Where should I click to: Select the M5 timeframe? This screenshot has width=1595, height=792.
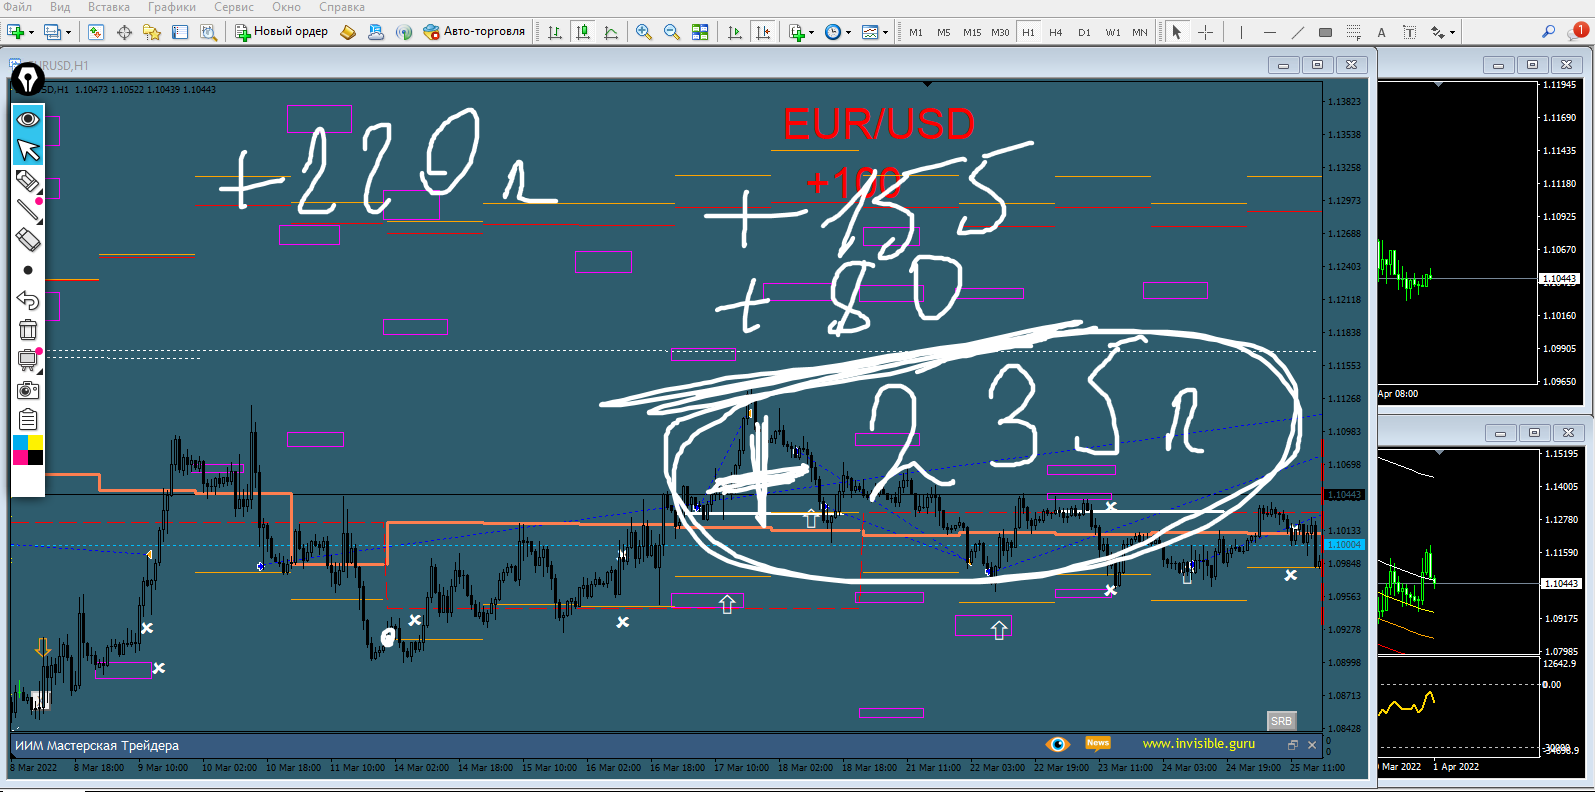[x=944, y=32]
